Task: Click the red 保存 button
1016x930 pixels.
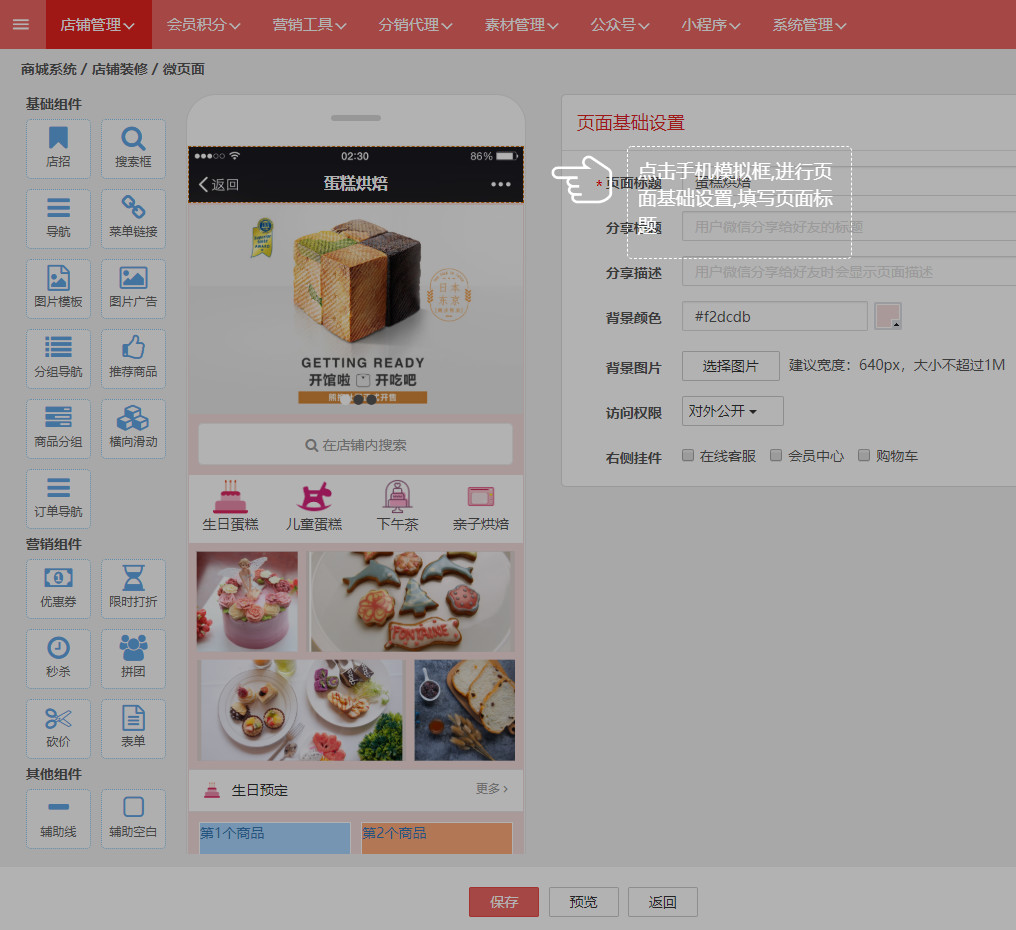Action: tap(504, 902)
